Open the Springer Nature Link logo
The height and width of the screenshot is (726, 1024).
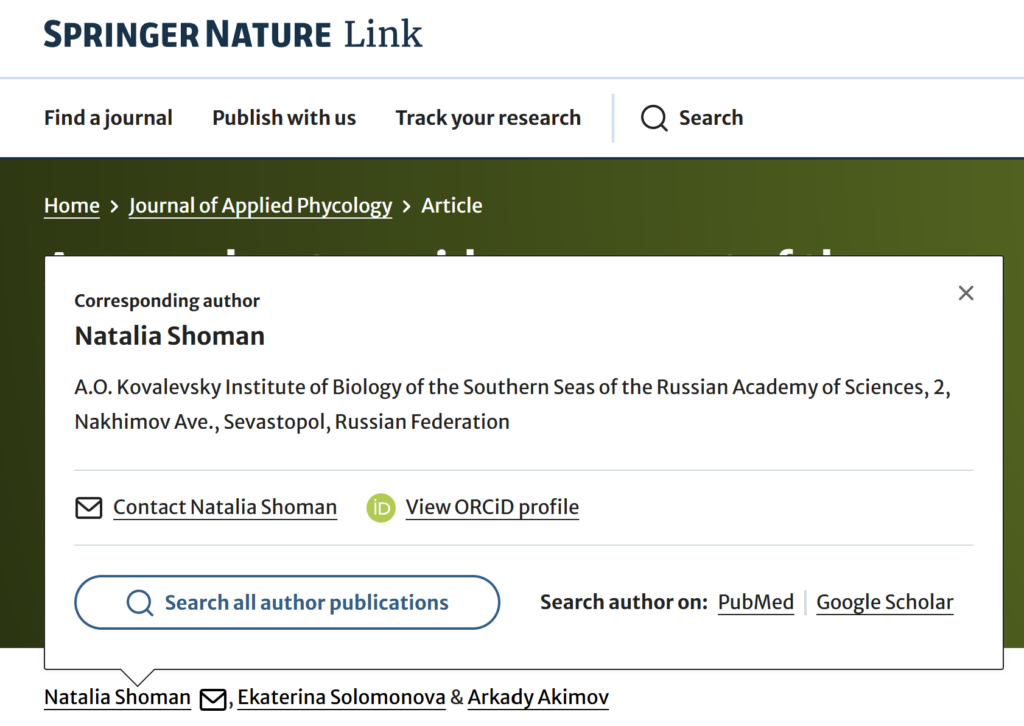232,34
